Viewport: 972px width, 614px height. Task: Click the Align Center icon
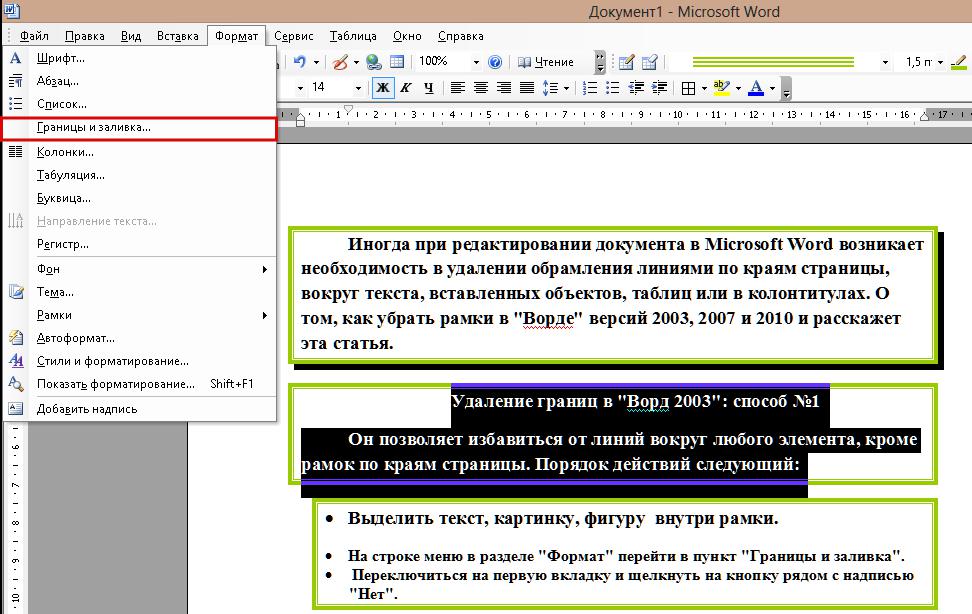[x=481, y=88]
